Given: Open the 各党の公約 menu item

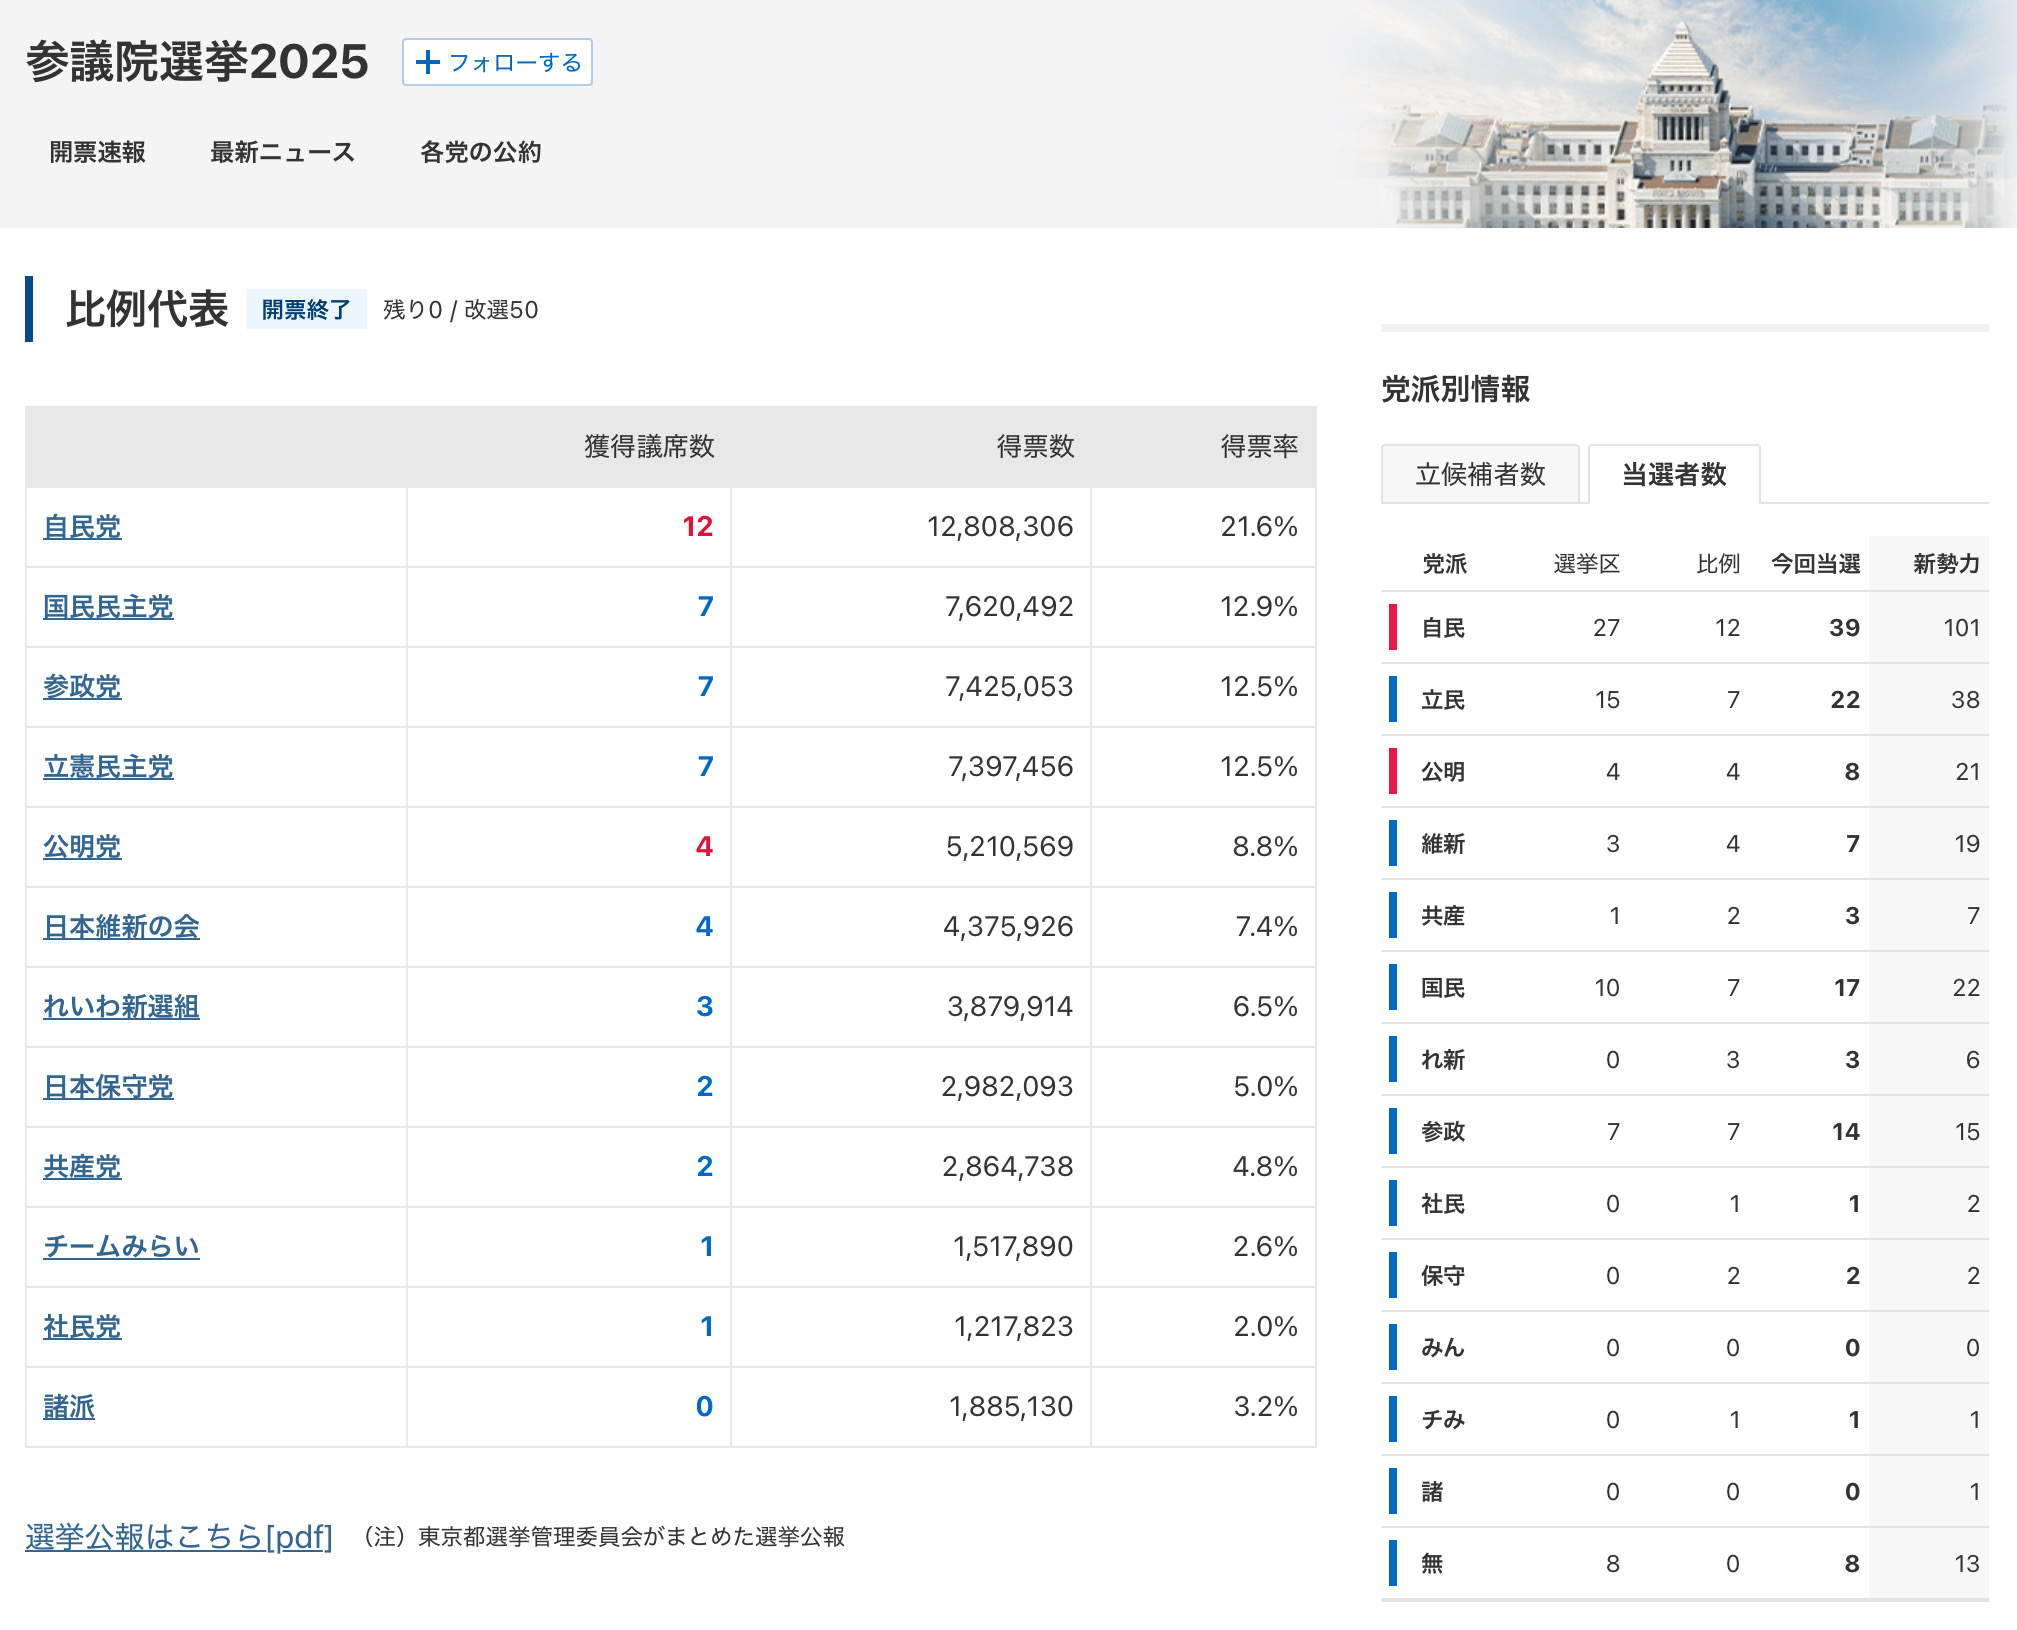Looking at the screenshot, I should tap(480, 152).
